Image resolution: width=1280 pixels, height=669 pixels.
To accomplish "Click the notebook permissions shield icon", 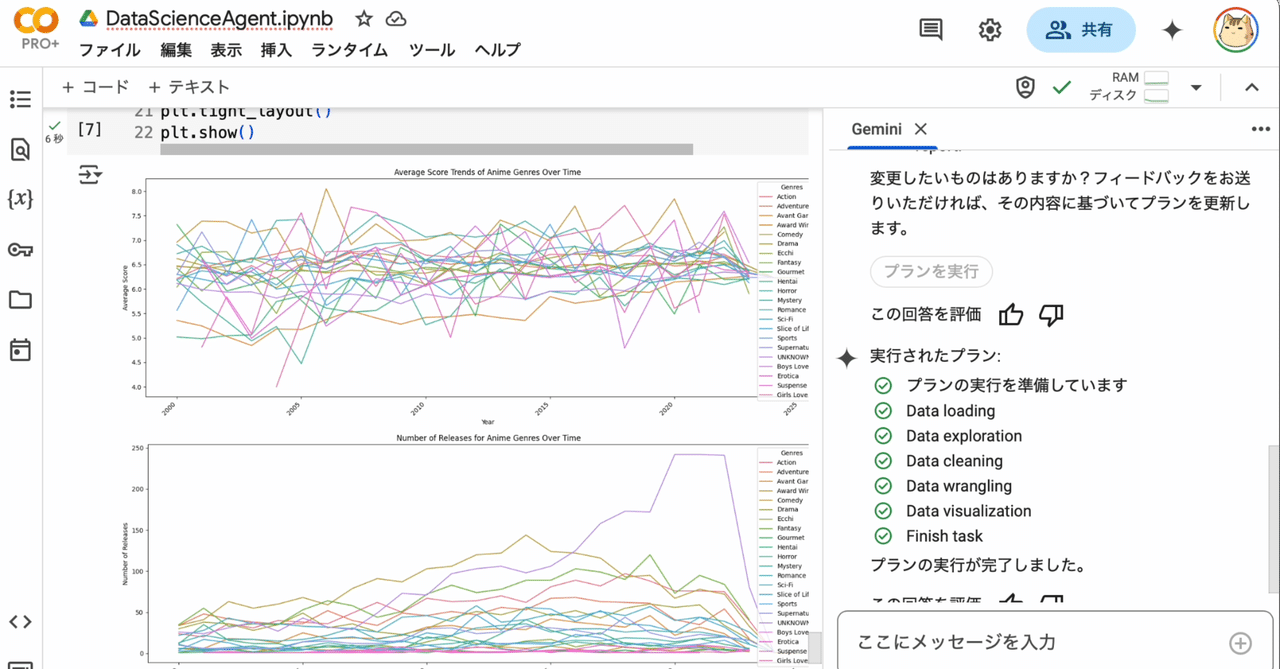I will point(1024,87).
